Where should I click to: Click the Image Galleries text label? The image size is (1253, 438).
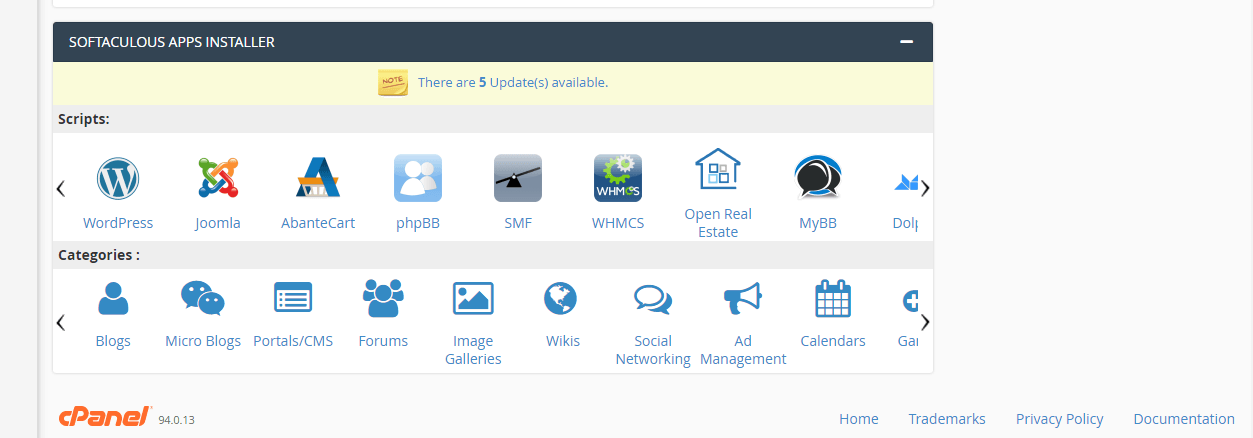tap(473, 350)
